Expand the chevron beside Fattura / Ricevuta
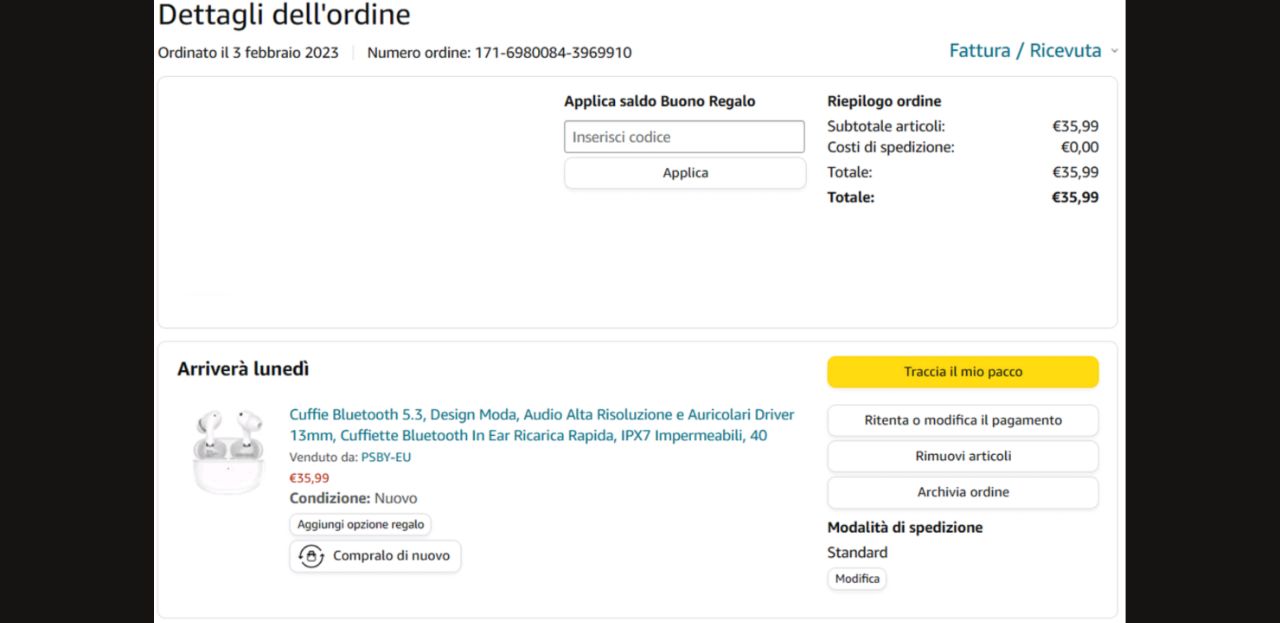 coord(1114,51)
